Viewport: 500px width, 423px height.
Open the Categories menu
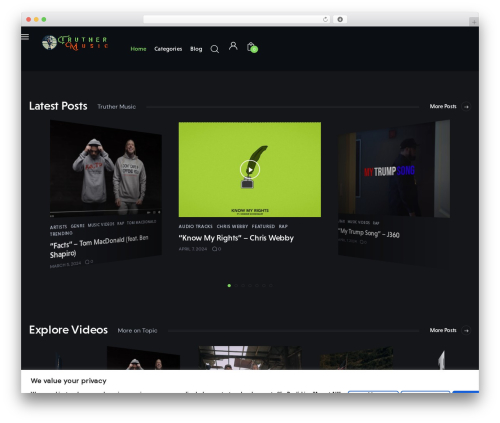[x=168, y=49]
